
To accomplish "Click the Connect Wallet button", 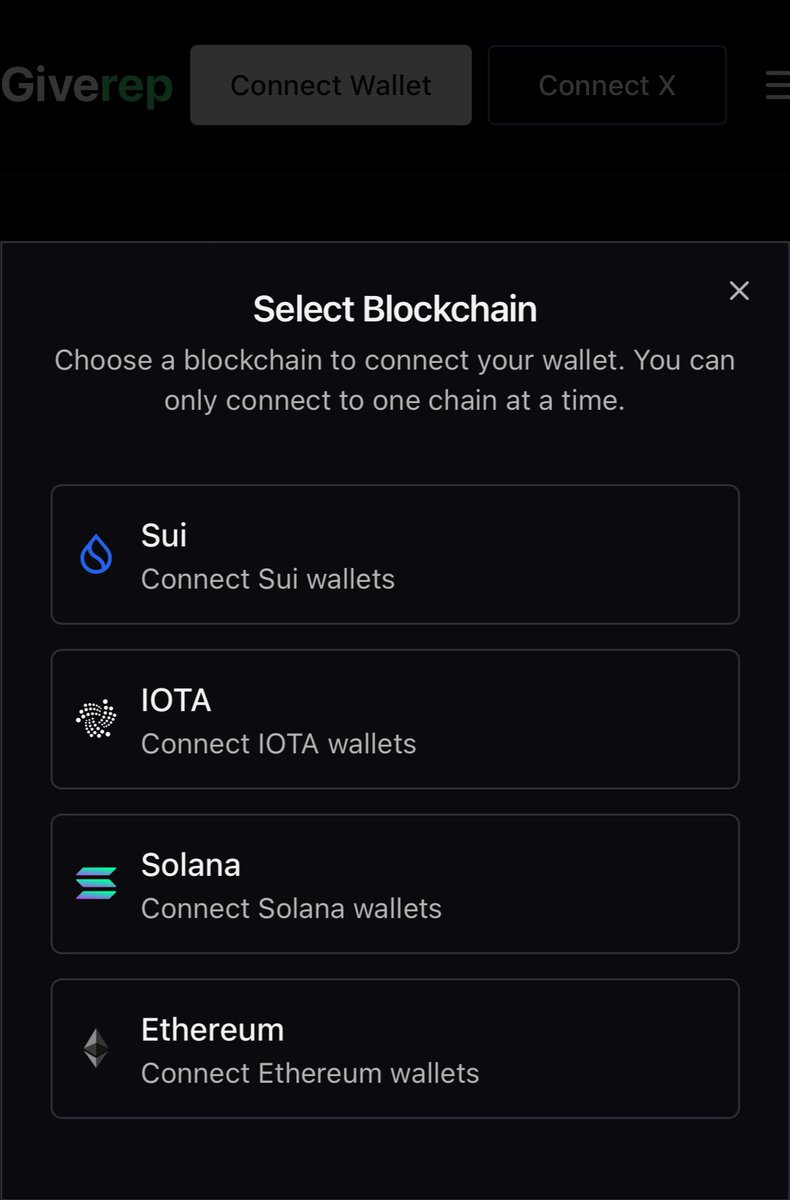I will (x=331, y=85).
